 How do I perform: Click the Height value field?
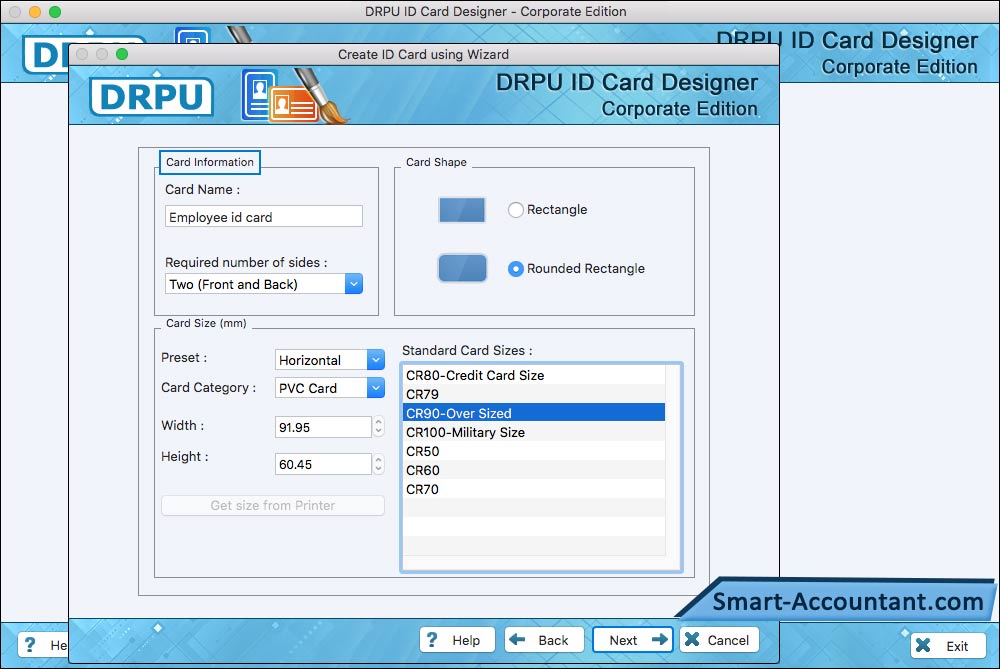(323, 464)
